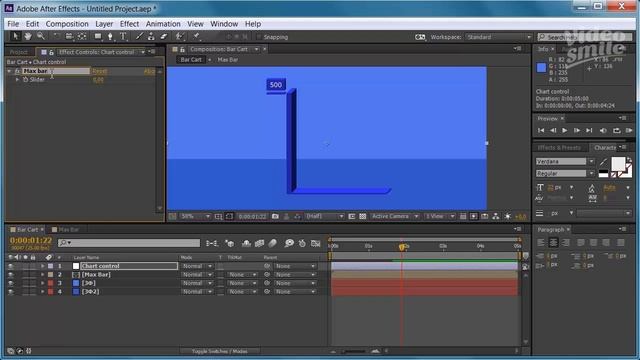Click the frame blending timeline icon
This screenshot has width=640, height=360.
tap(260, 243)
